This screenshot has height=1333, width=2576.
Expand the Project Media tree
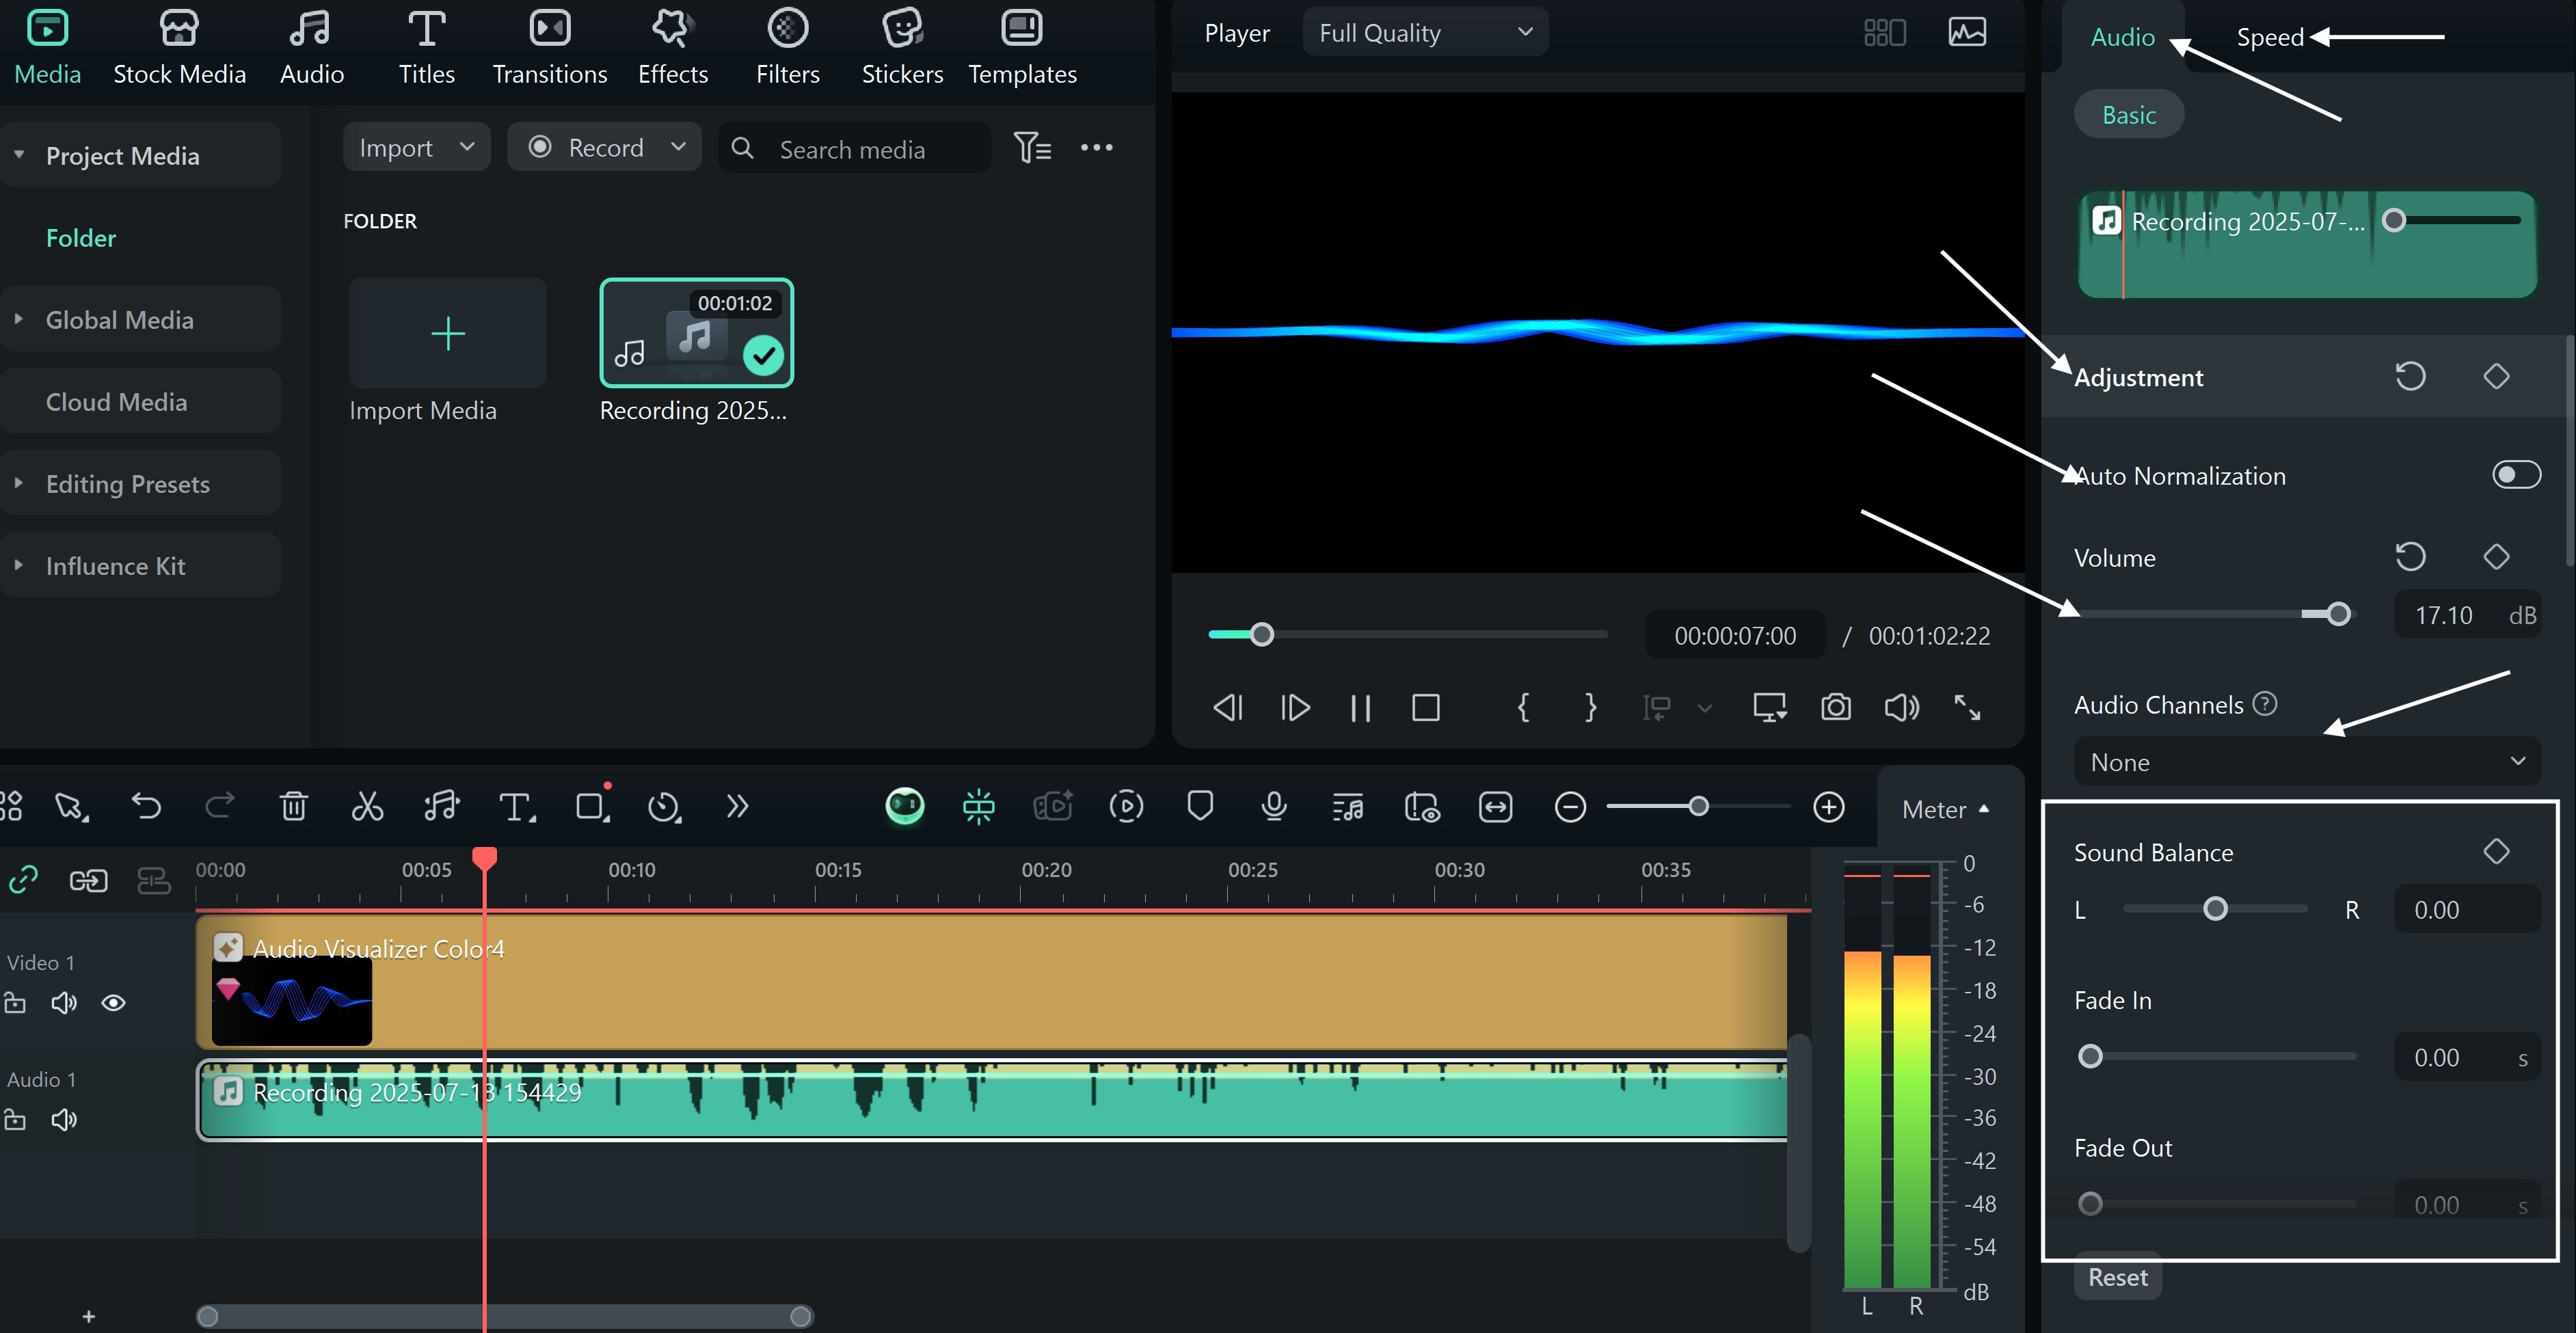click(x=19, y=155)
